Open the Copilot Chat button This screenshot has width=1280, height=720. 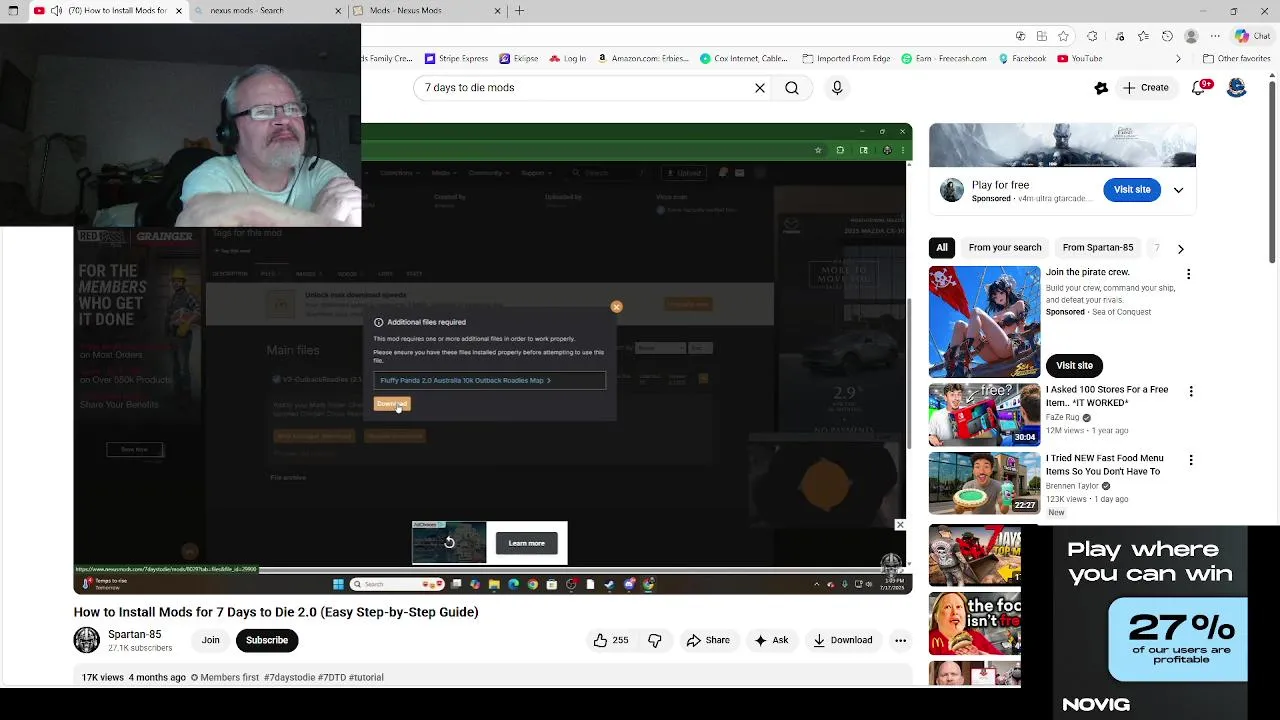pos(1252,36)
